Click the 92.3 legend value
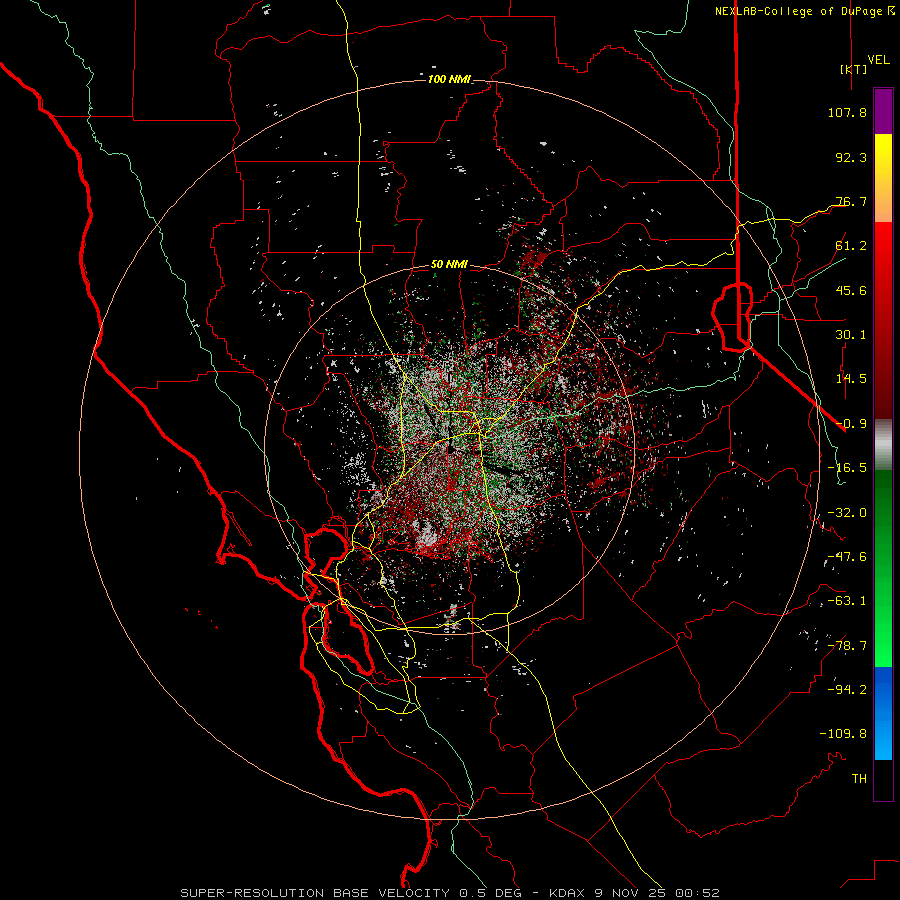This screenshot has height=900, width=900. point(851,157)
